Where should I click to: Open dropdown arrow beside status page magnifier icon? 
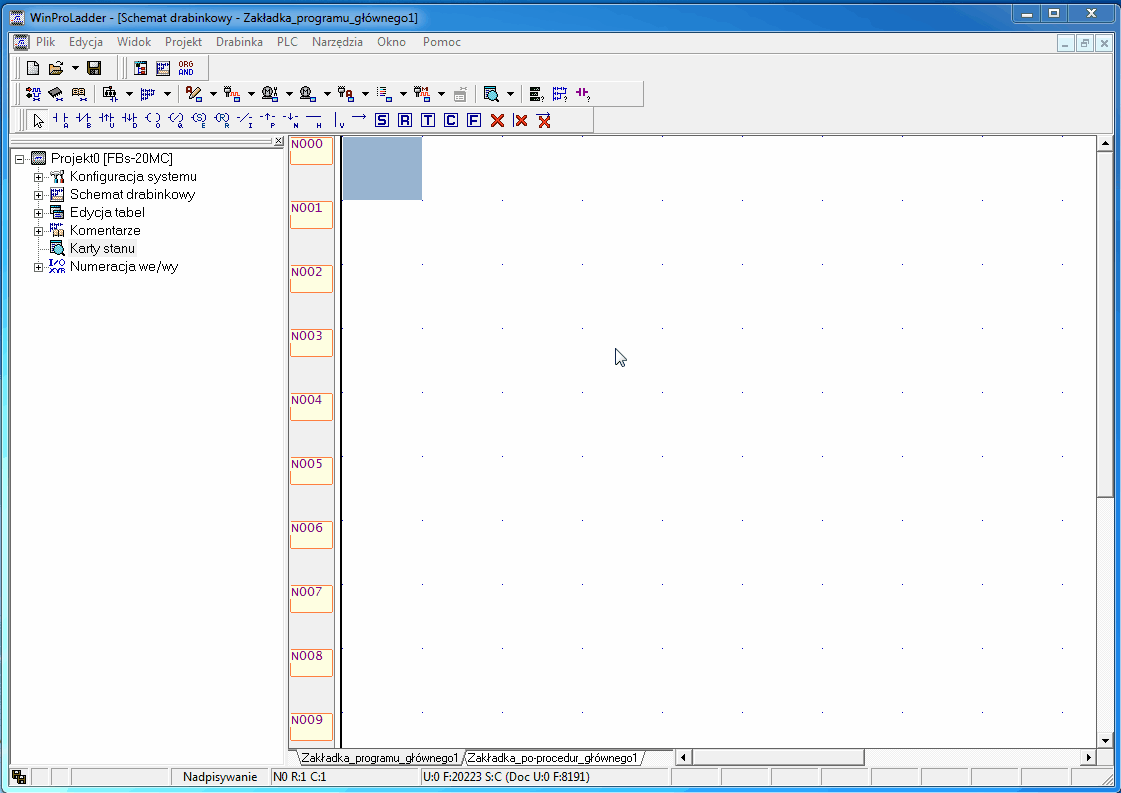point(510,94)
